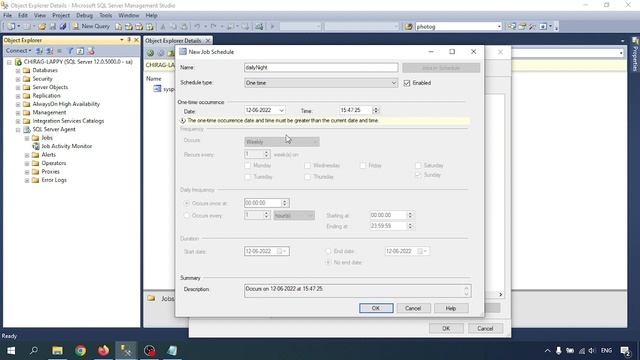This screenshot has height=360, width=640.
Task: Check the Monday checkbox
Action: point(247,165)
